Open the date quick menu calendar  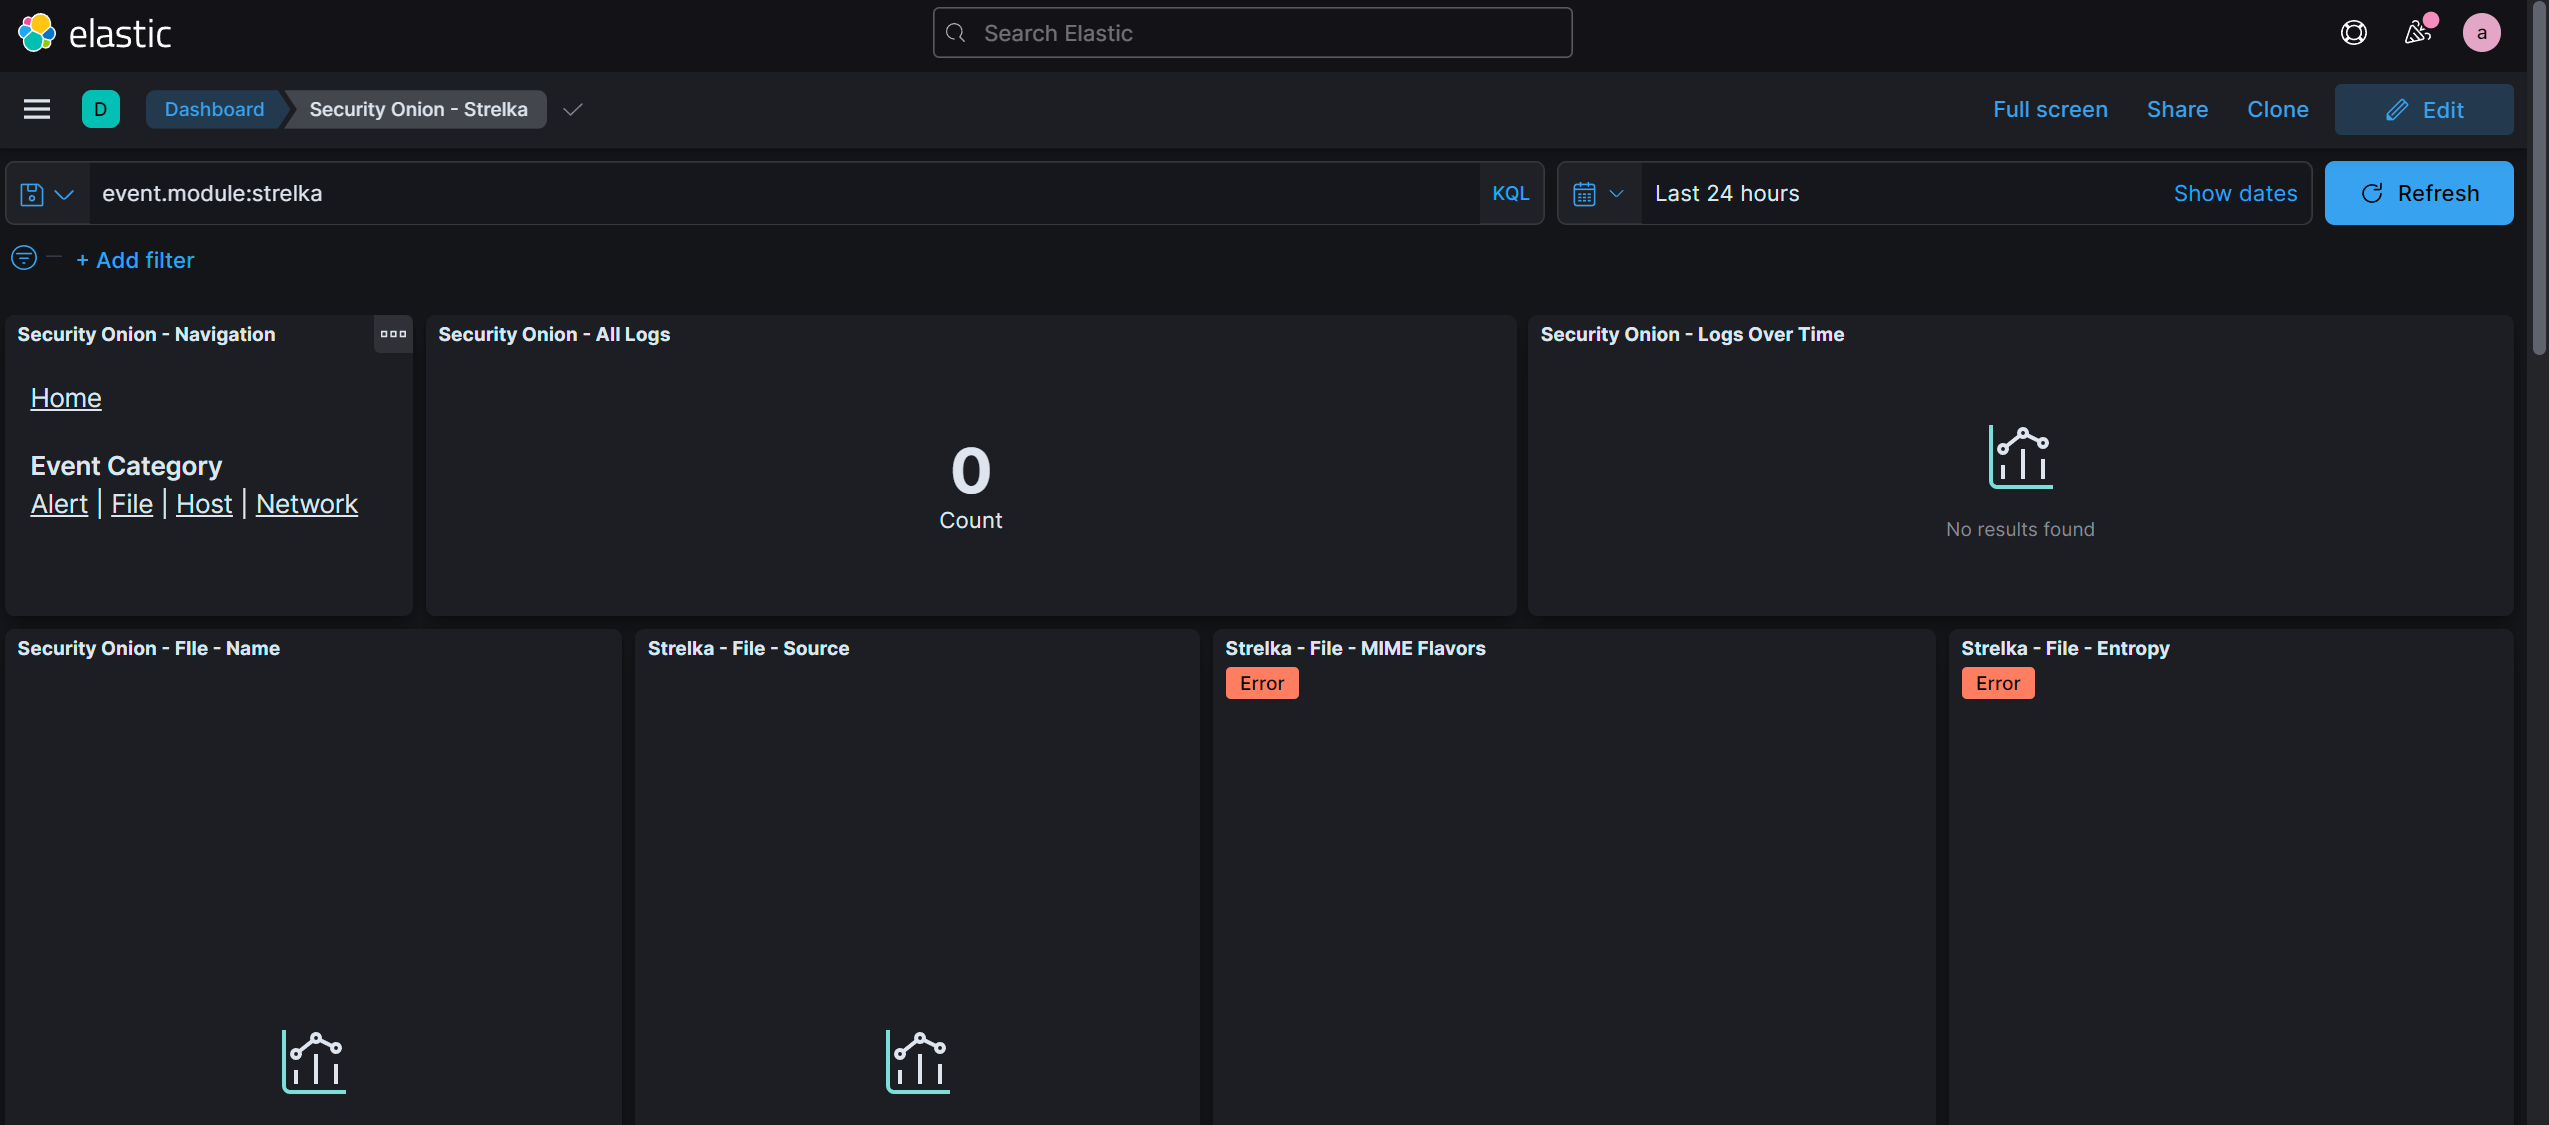click(1598, 194)
